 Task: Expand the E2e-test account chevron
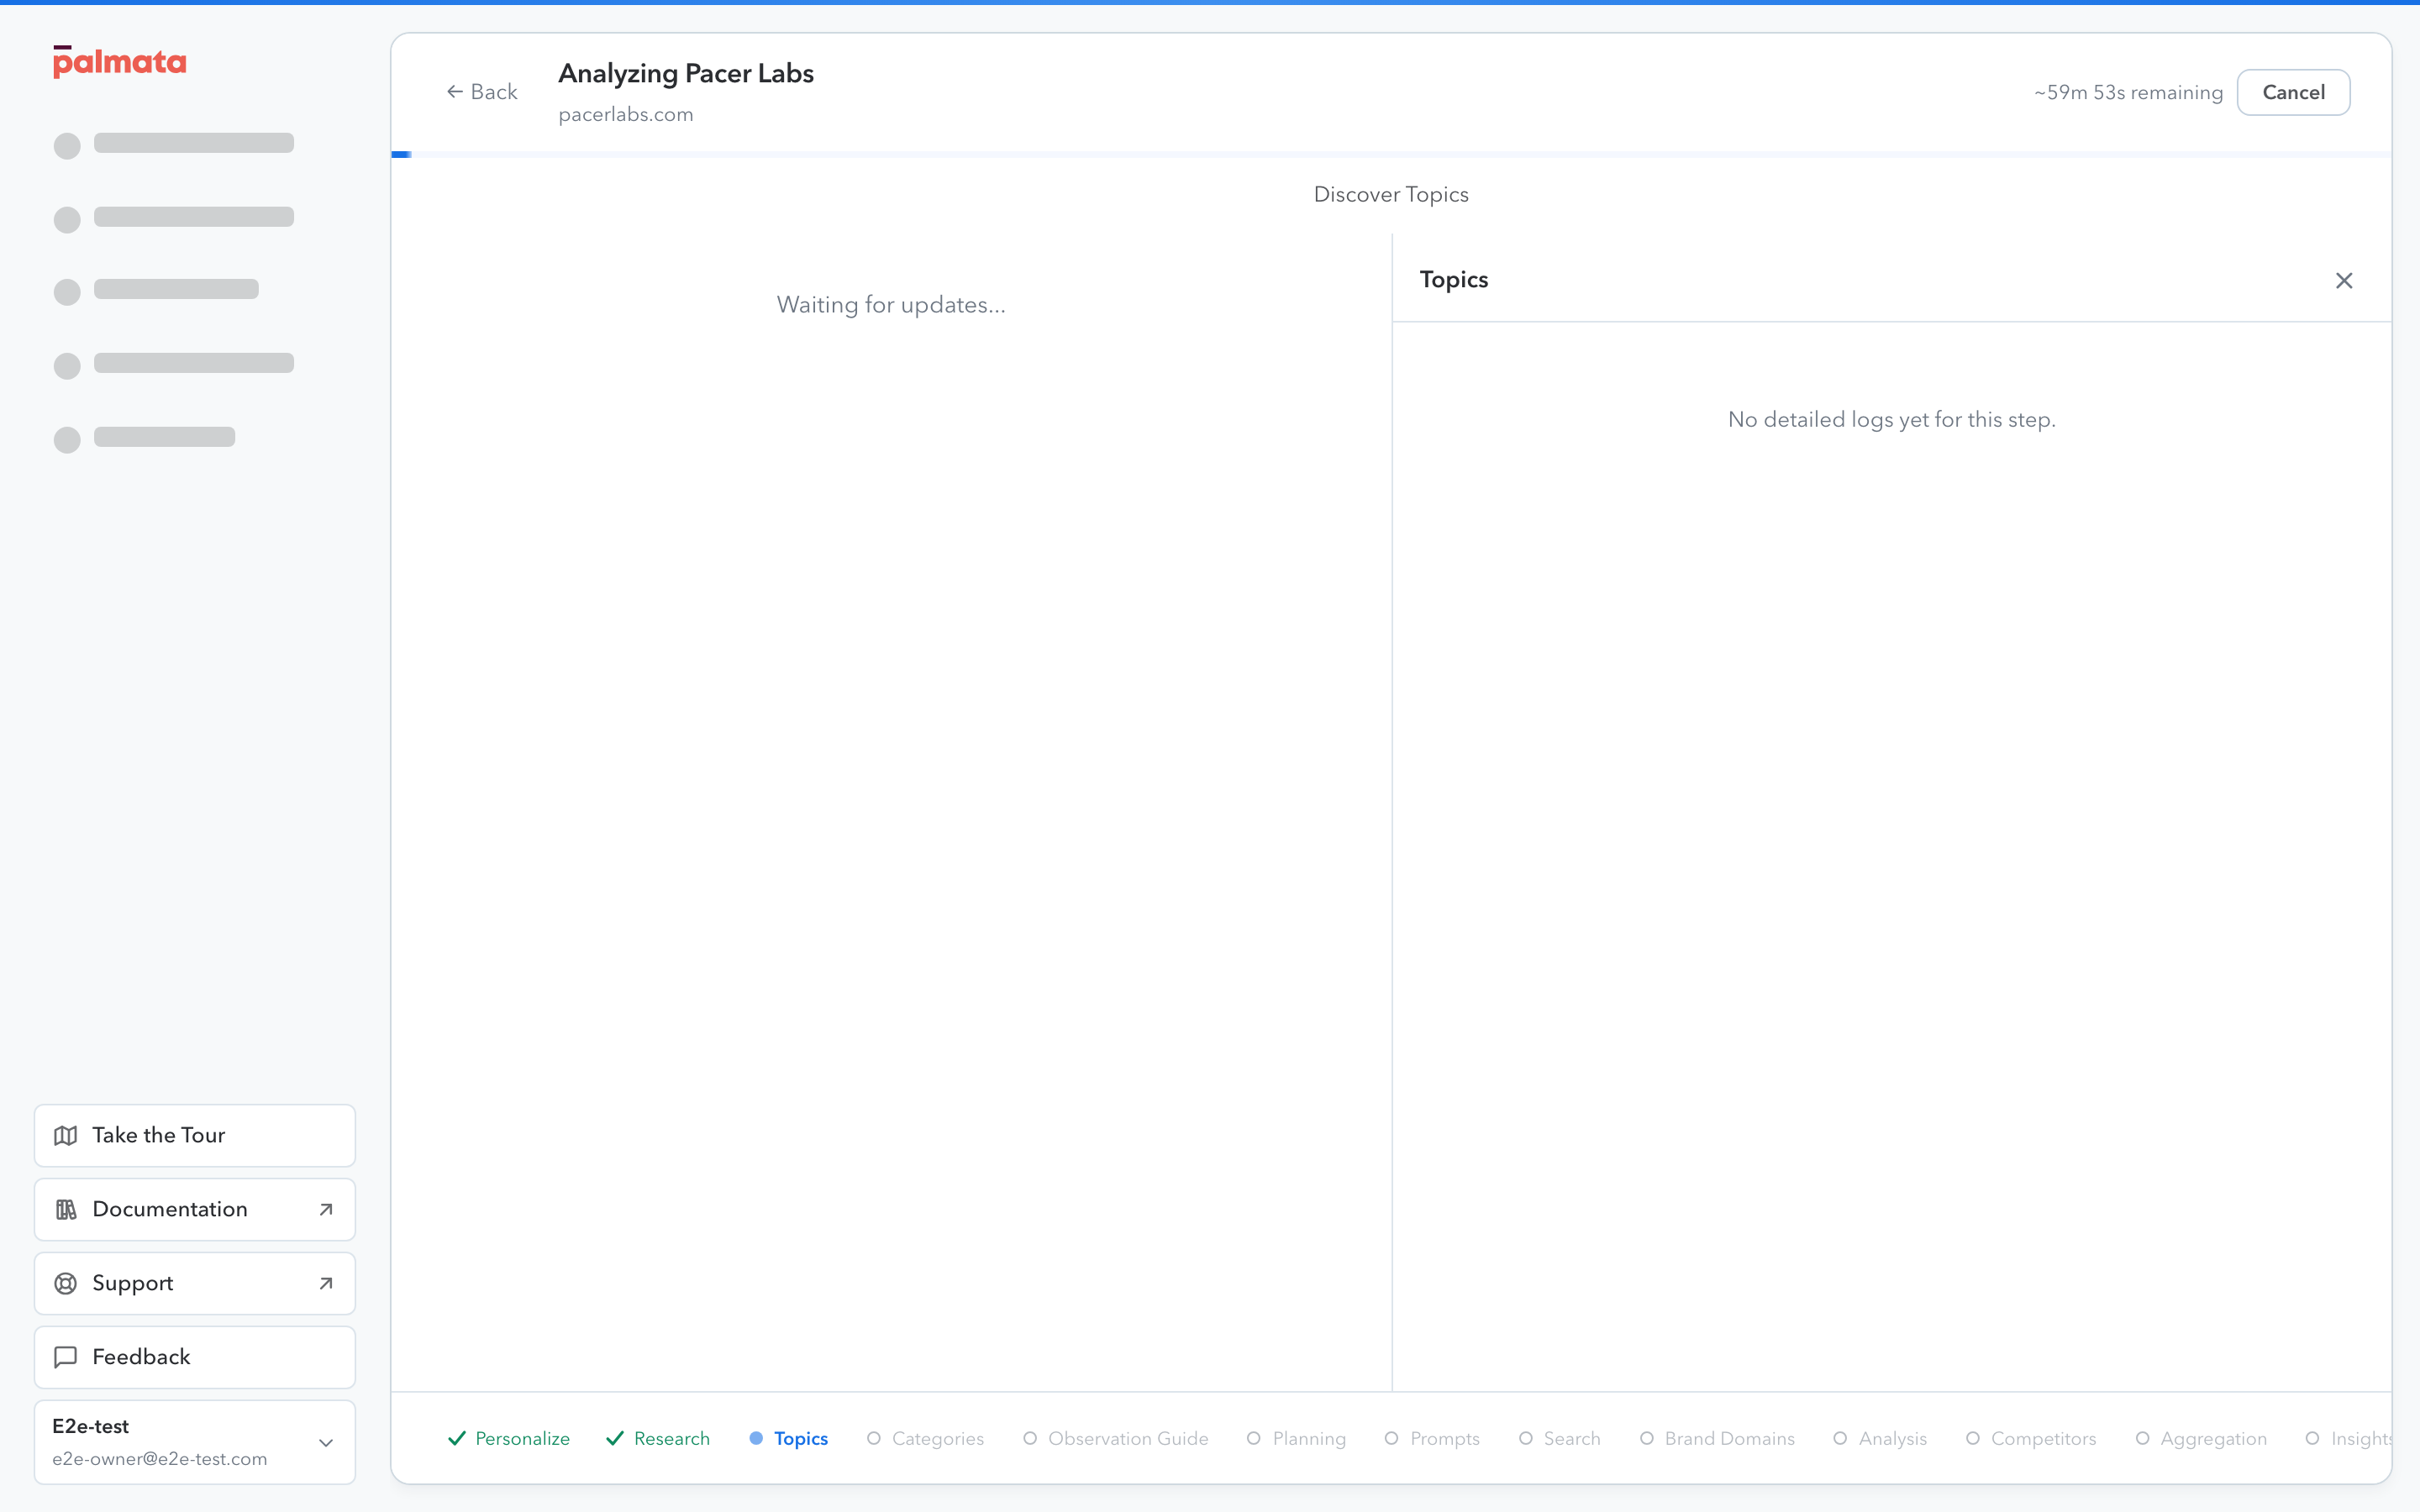(326, 1442)
